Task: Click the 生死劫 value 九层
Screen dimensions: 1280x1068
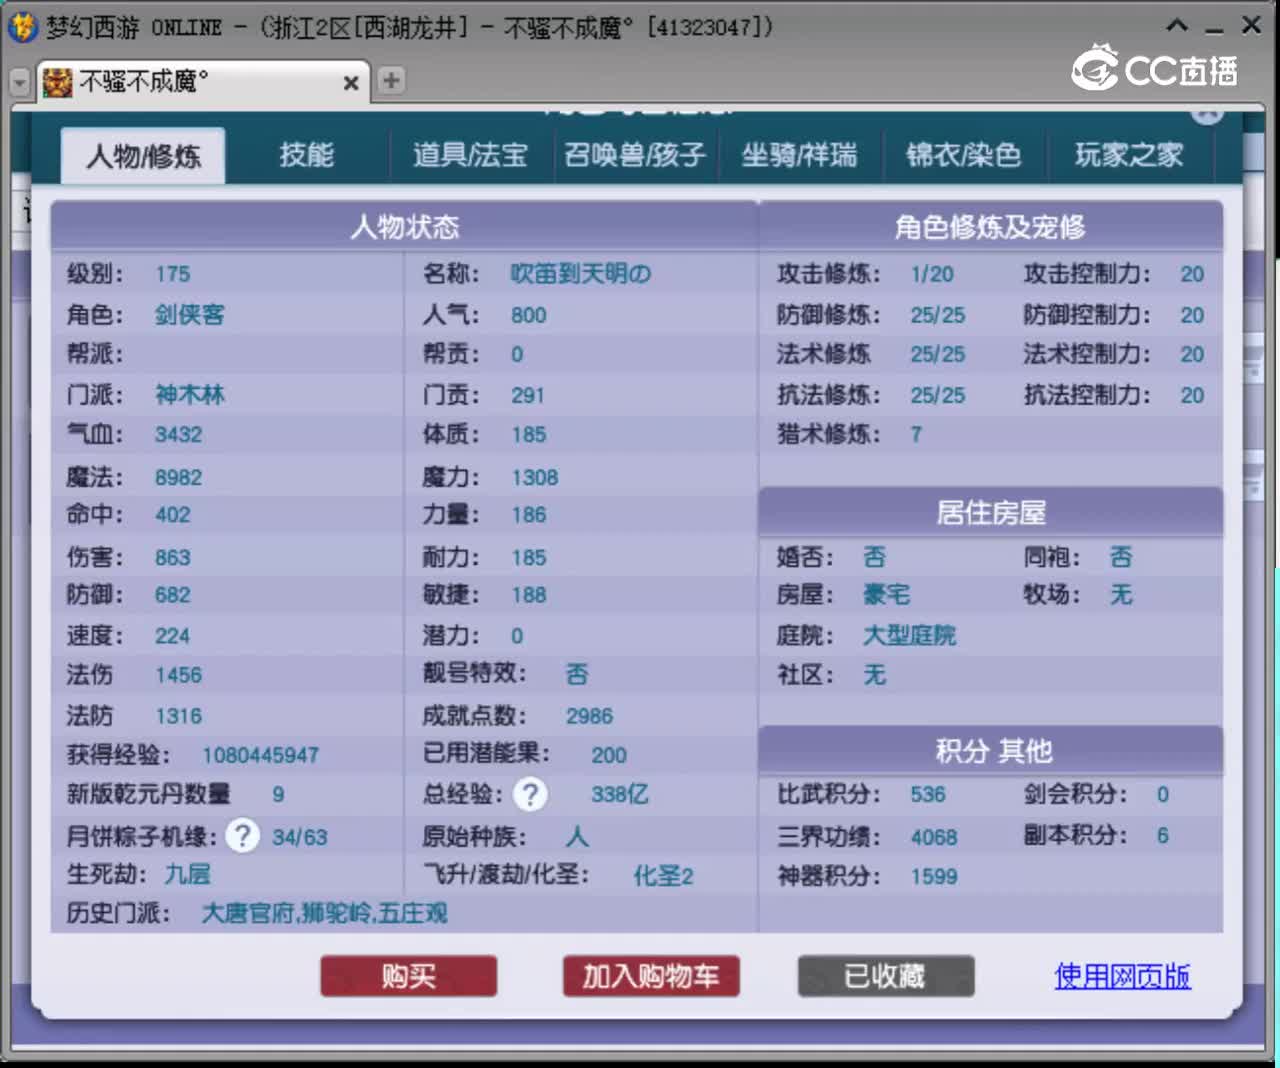Action: [188, 875]
